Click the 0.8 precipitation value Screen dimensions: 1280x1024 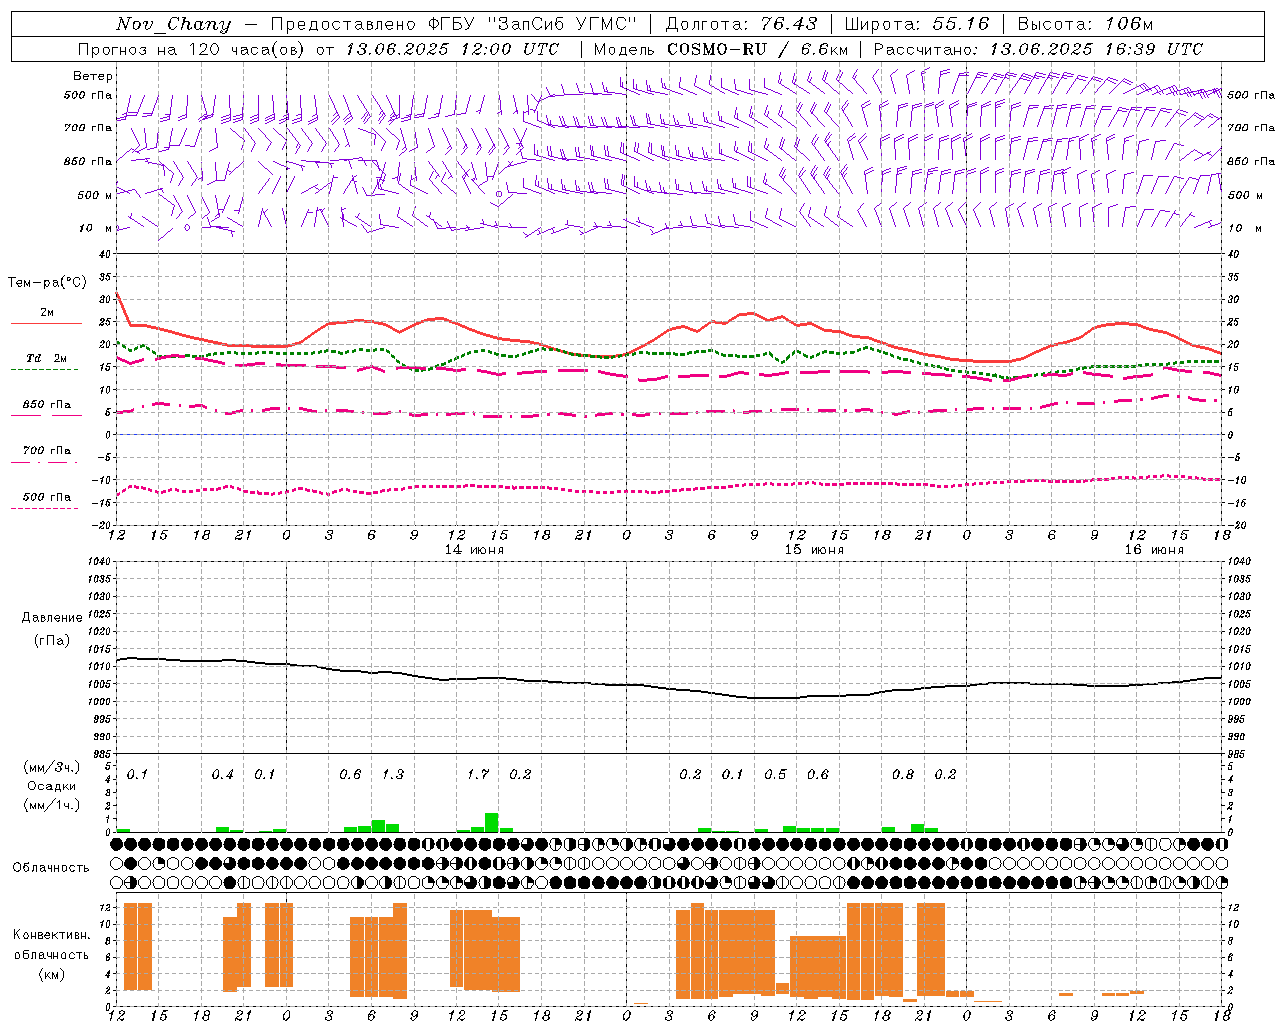[903, 775]
